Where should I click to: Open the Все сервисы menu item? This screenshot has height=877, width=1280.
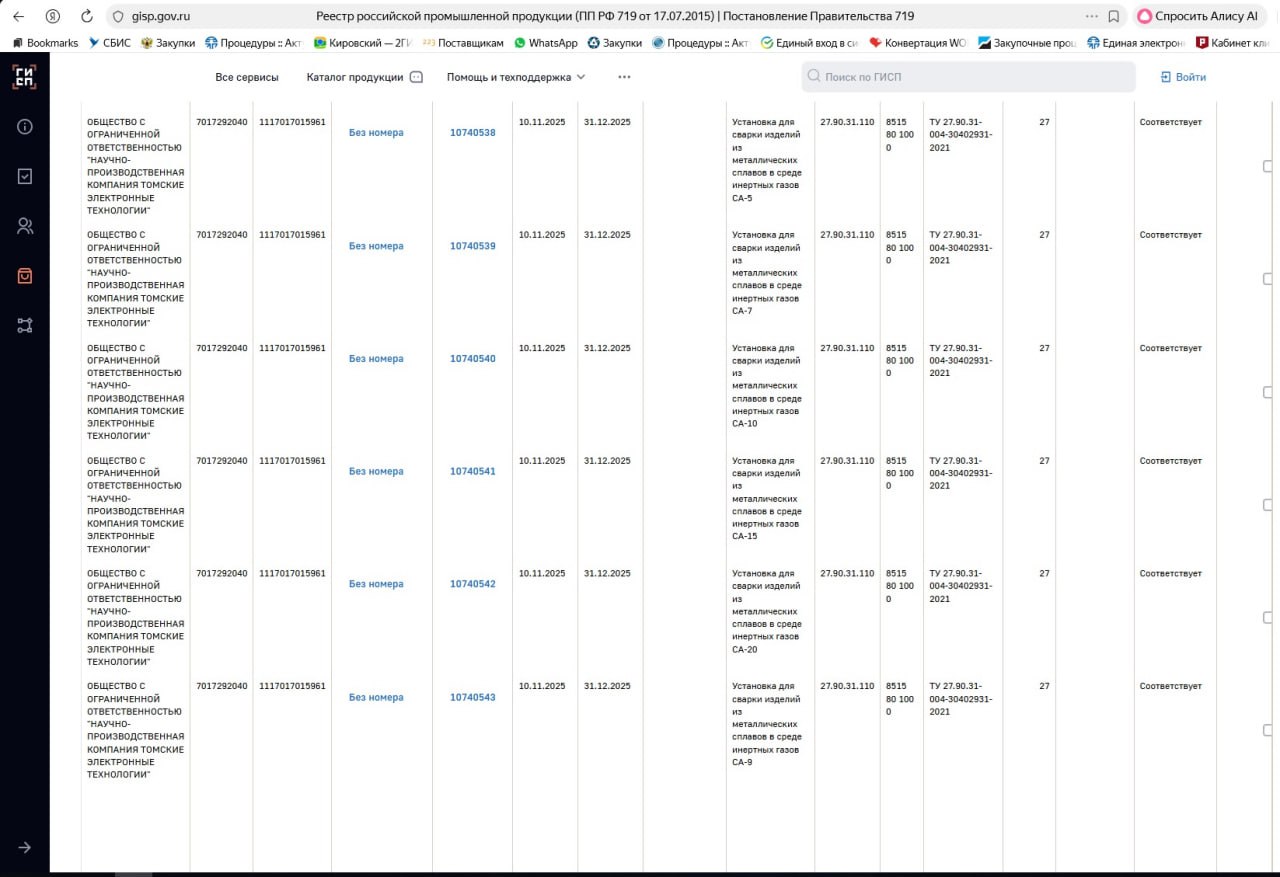tap(247, 77)
